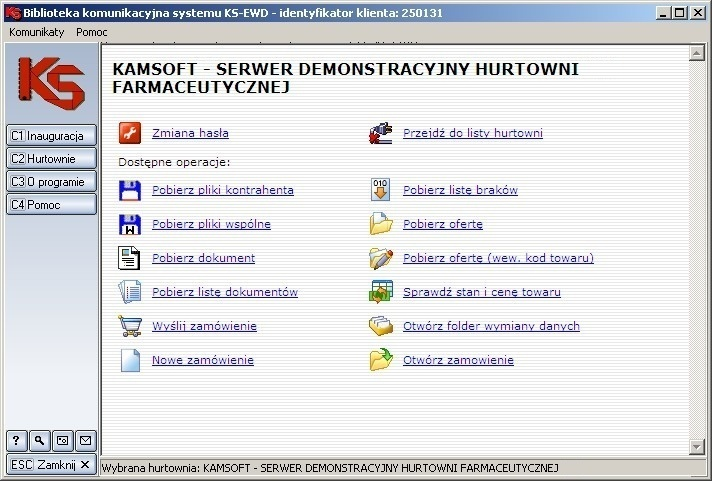Click the question mark button in the sidebar
Screen dimensions: 712x481
(x=17, y=441)
